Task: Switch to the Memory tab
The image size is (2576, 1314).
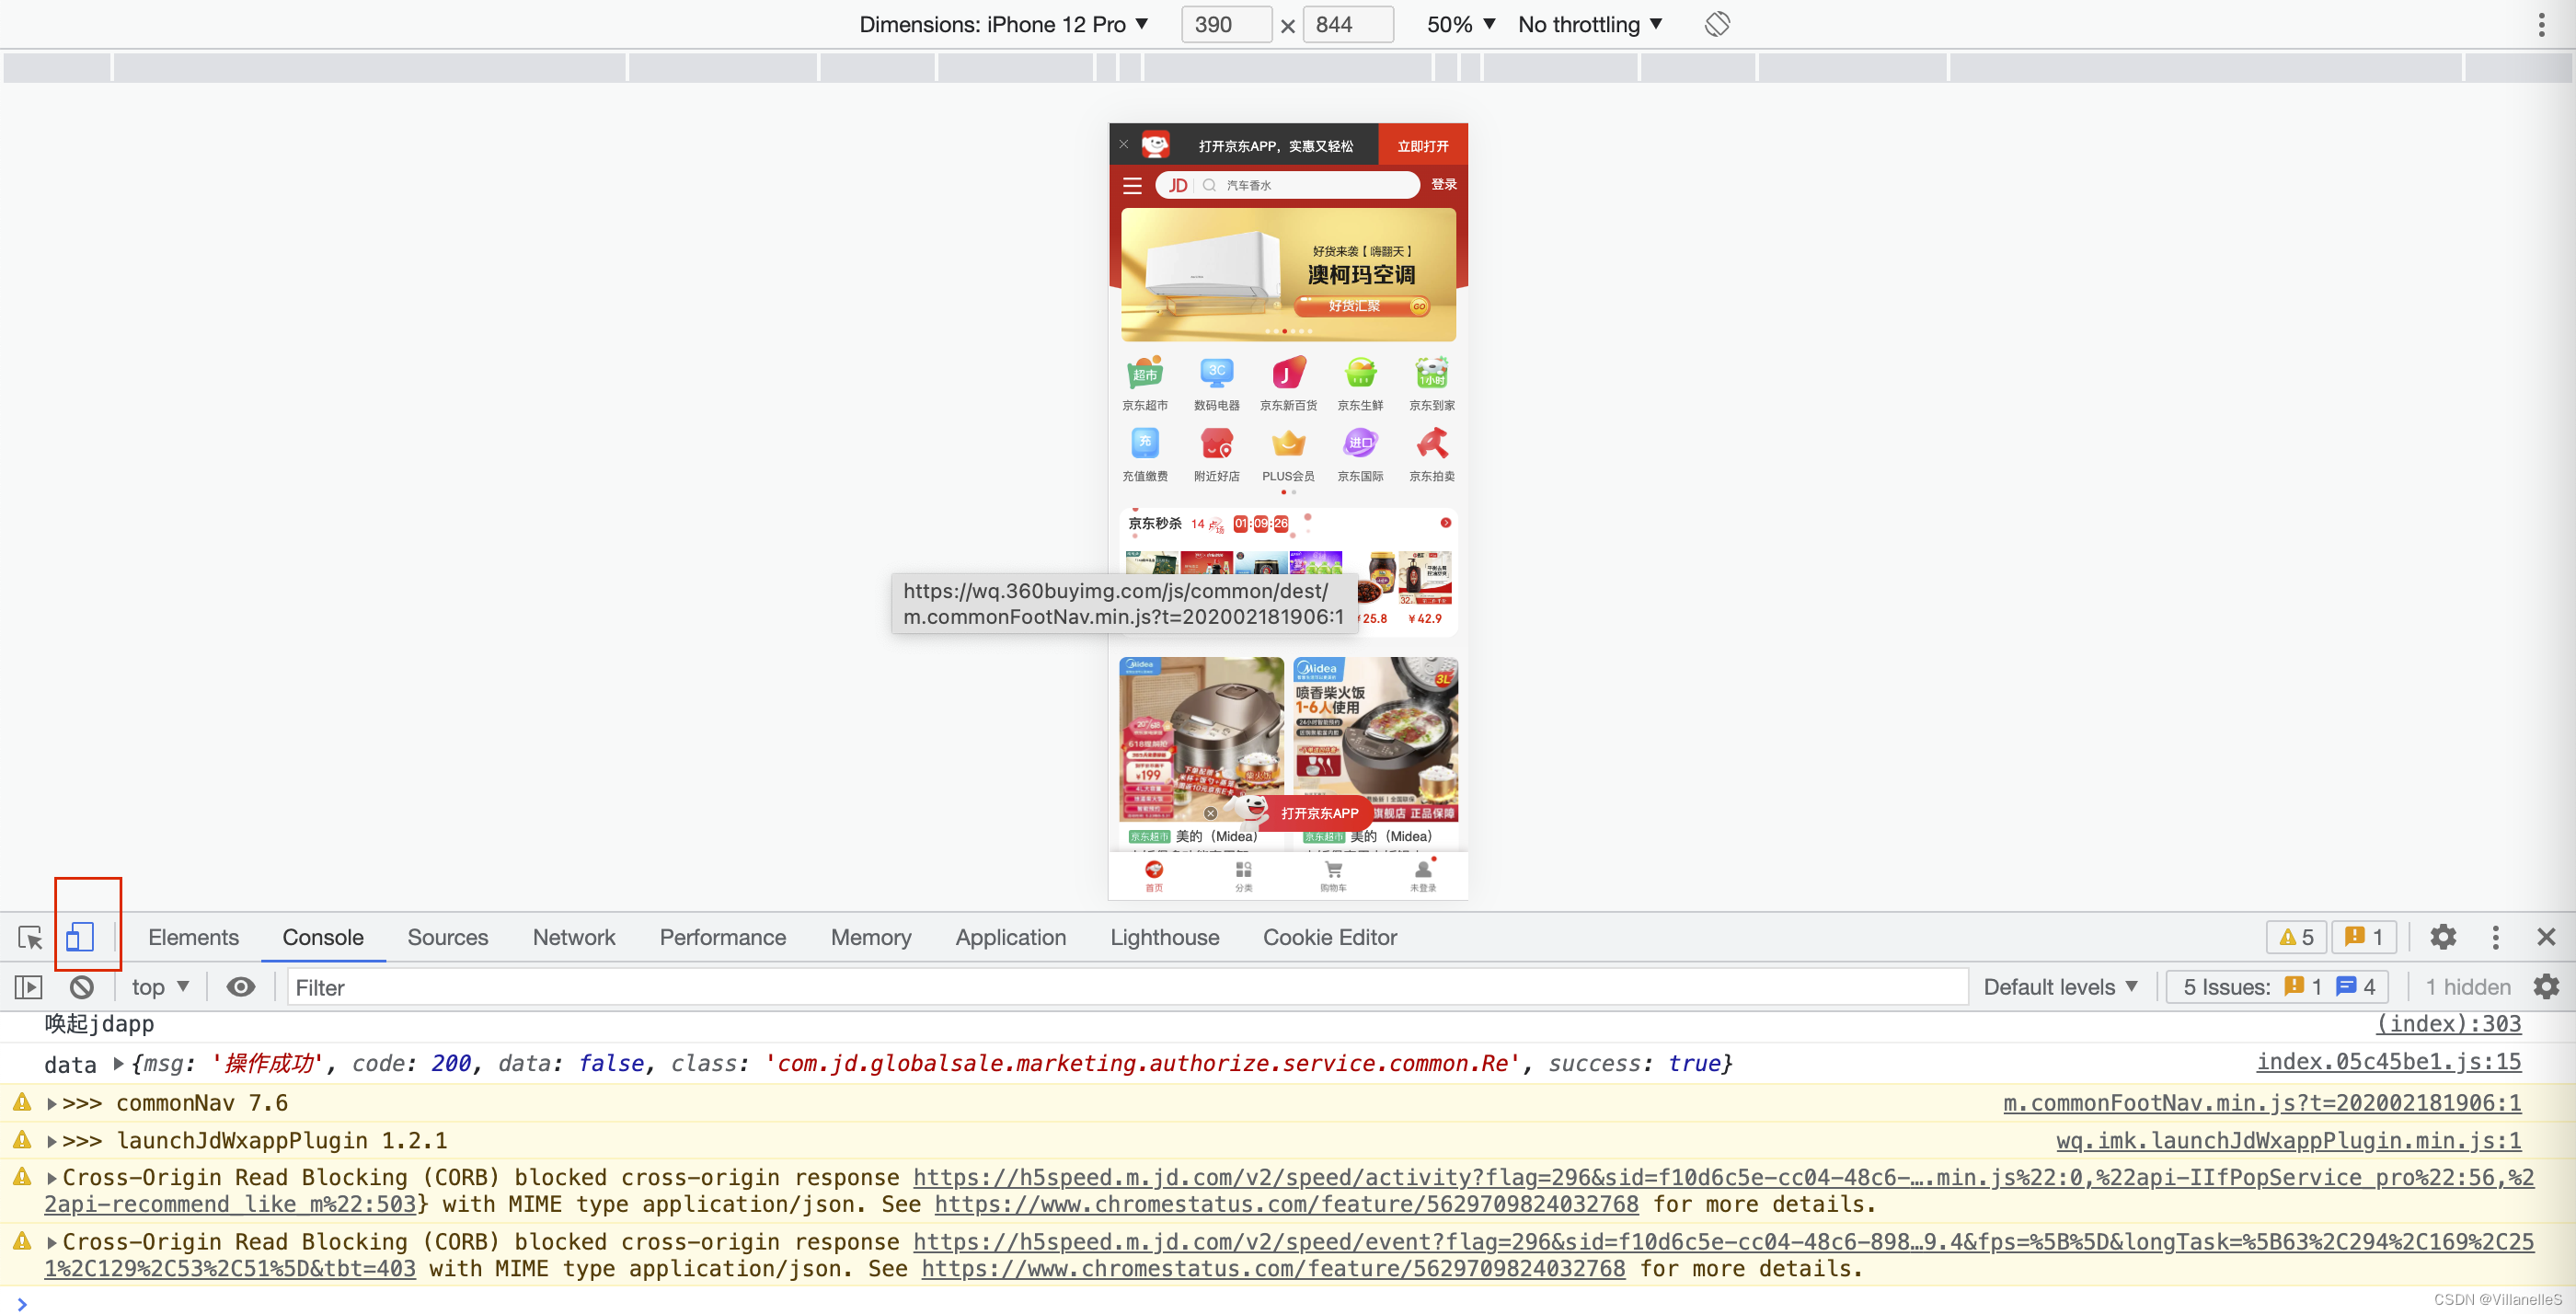Action: 870,937
